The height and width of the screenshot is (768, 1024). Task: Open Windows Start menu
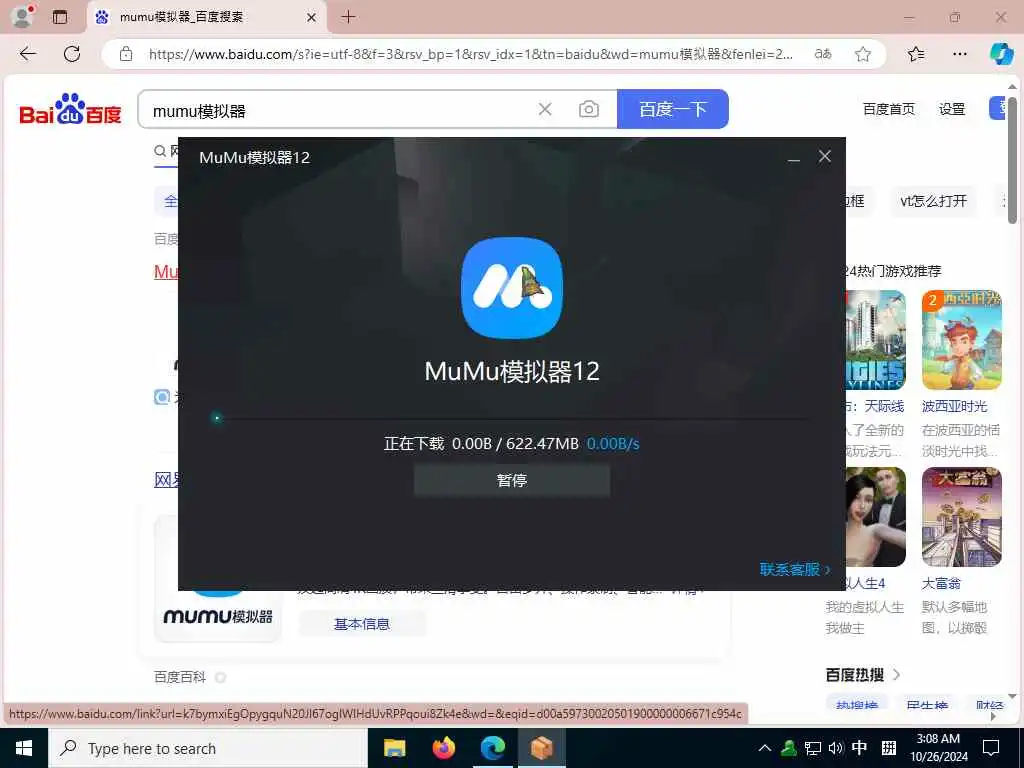[24, 748]
